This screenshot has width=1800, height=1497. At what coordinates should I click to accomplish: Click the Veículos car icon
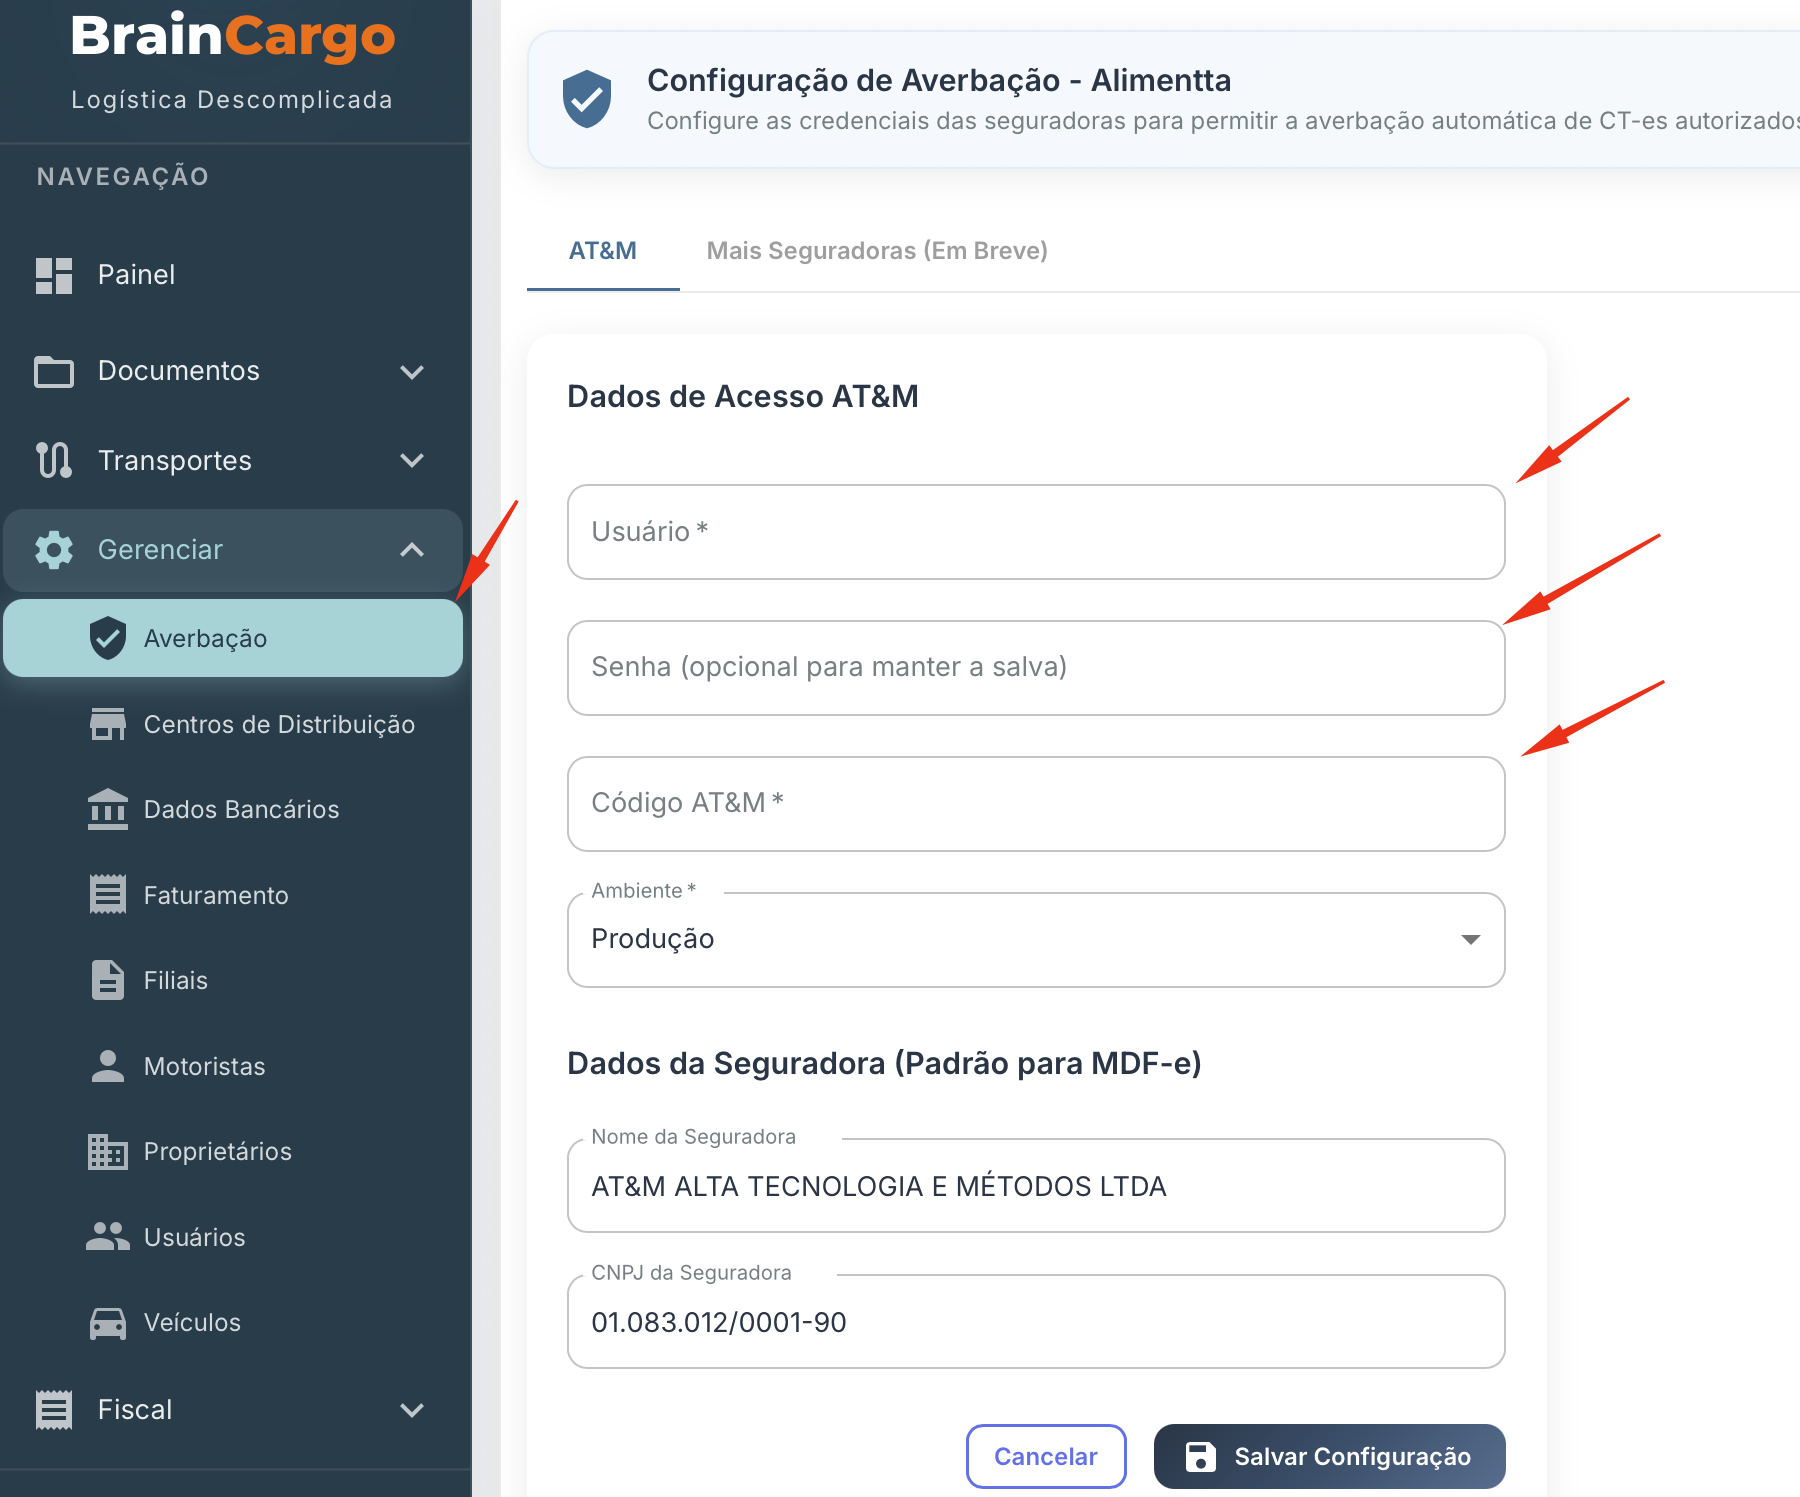point(108,1323)
